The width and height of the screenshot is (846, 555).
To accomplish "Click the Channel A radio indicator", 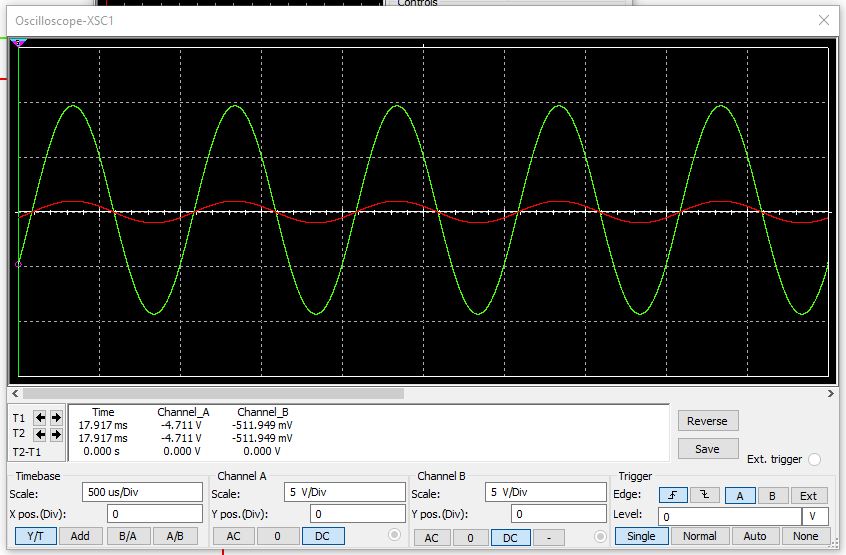I will tap(394, 535).
